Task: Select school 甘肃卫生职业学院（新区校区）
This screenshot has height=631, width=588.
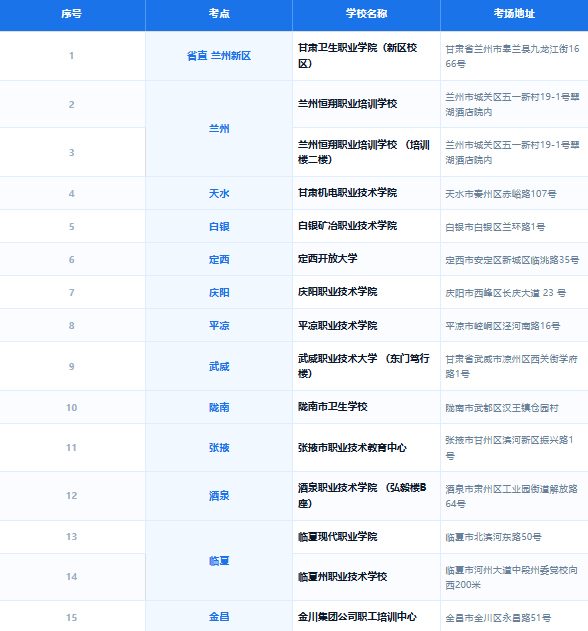Action: tap(357, 56)
